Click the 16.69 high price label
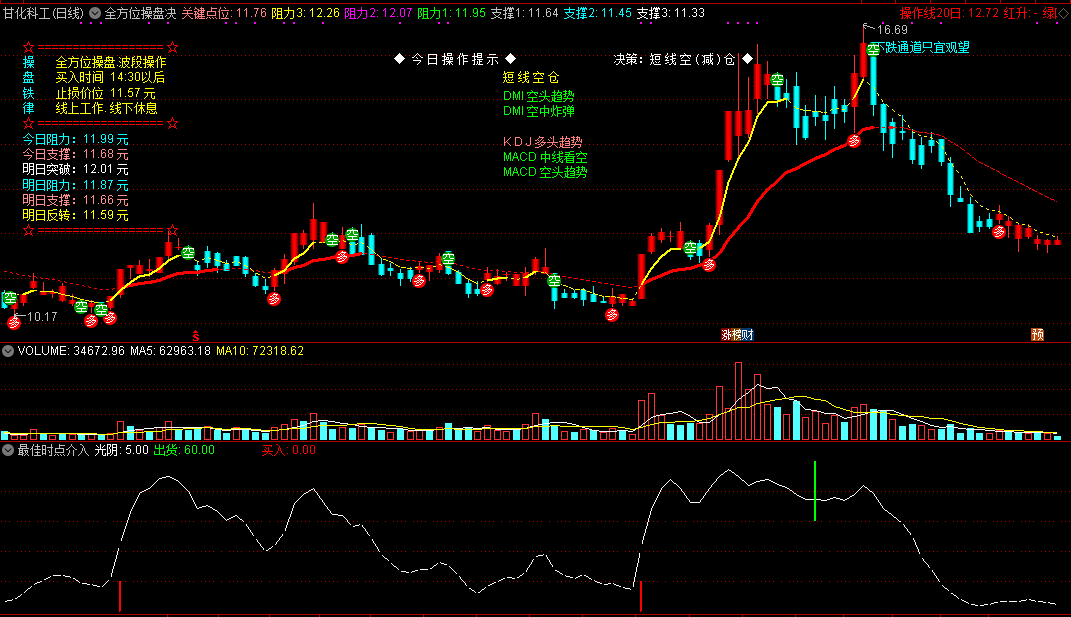Screen dimensions: 1071x617 coord(892,29)
